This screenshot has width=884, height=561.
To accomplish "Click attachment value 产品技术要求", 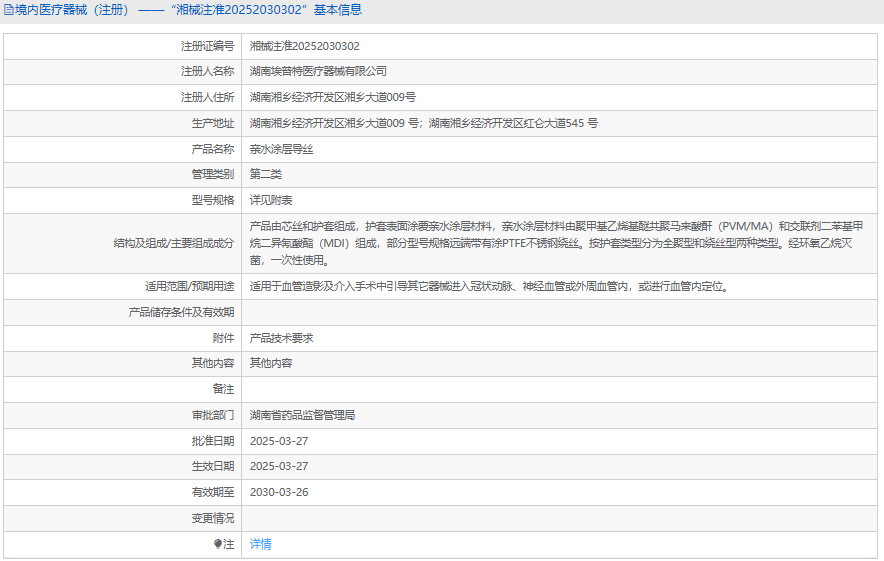I will [x=281, y=338].
